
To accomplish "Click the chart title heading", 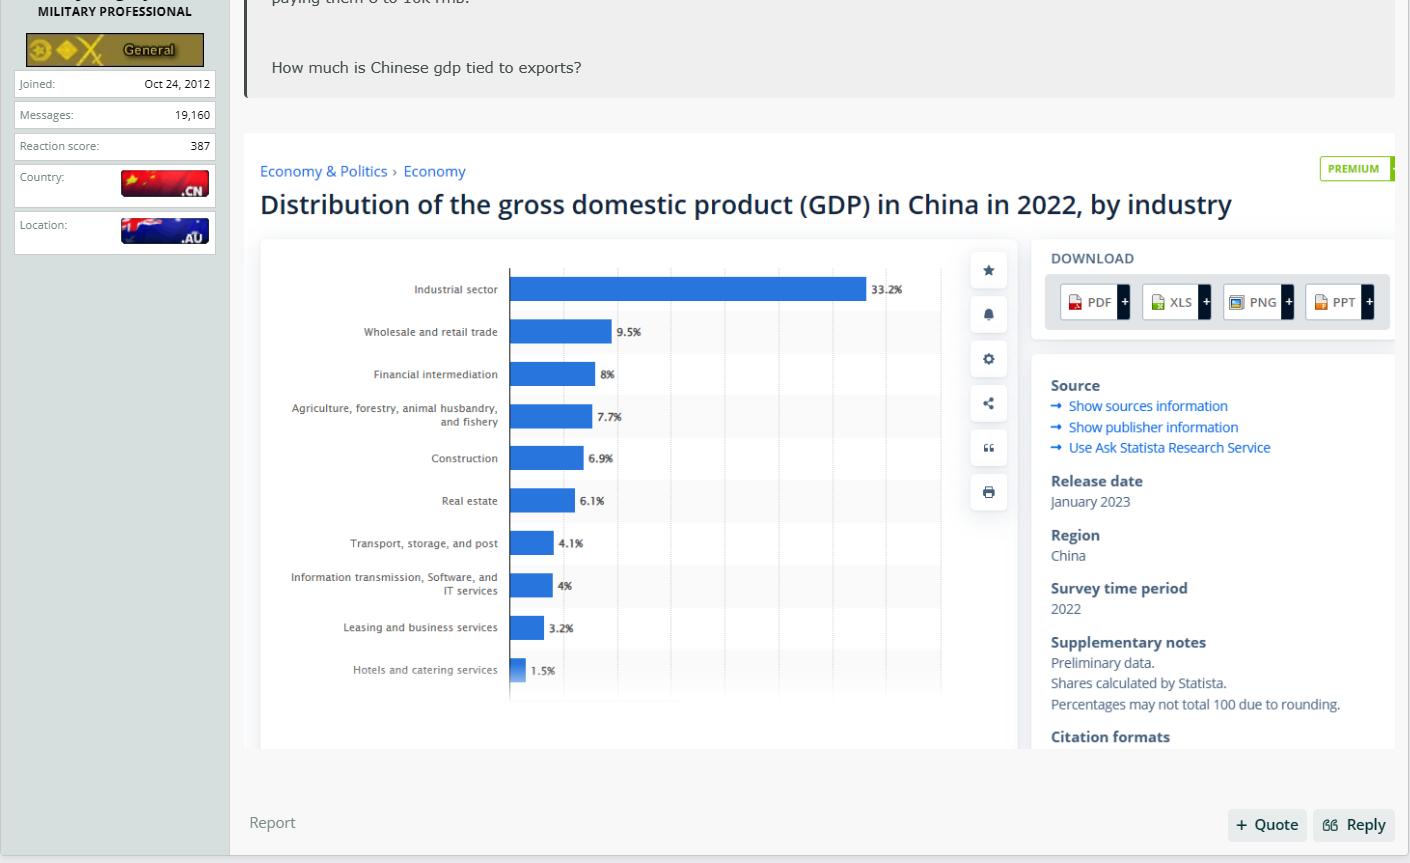I will 746,205.
